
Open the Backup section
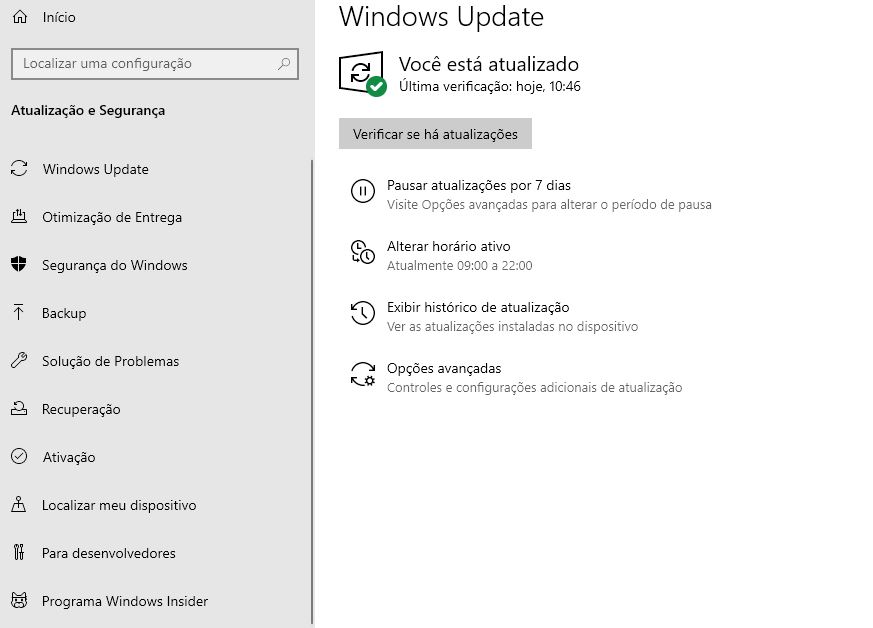point(64,313)
